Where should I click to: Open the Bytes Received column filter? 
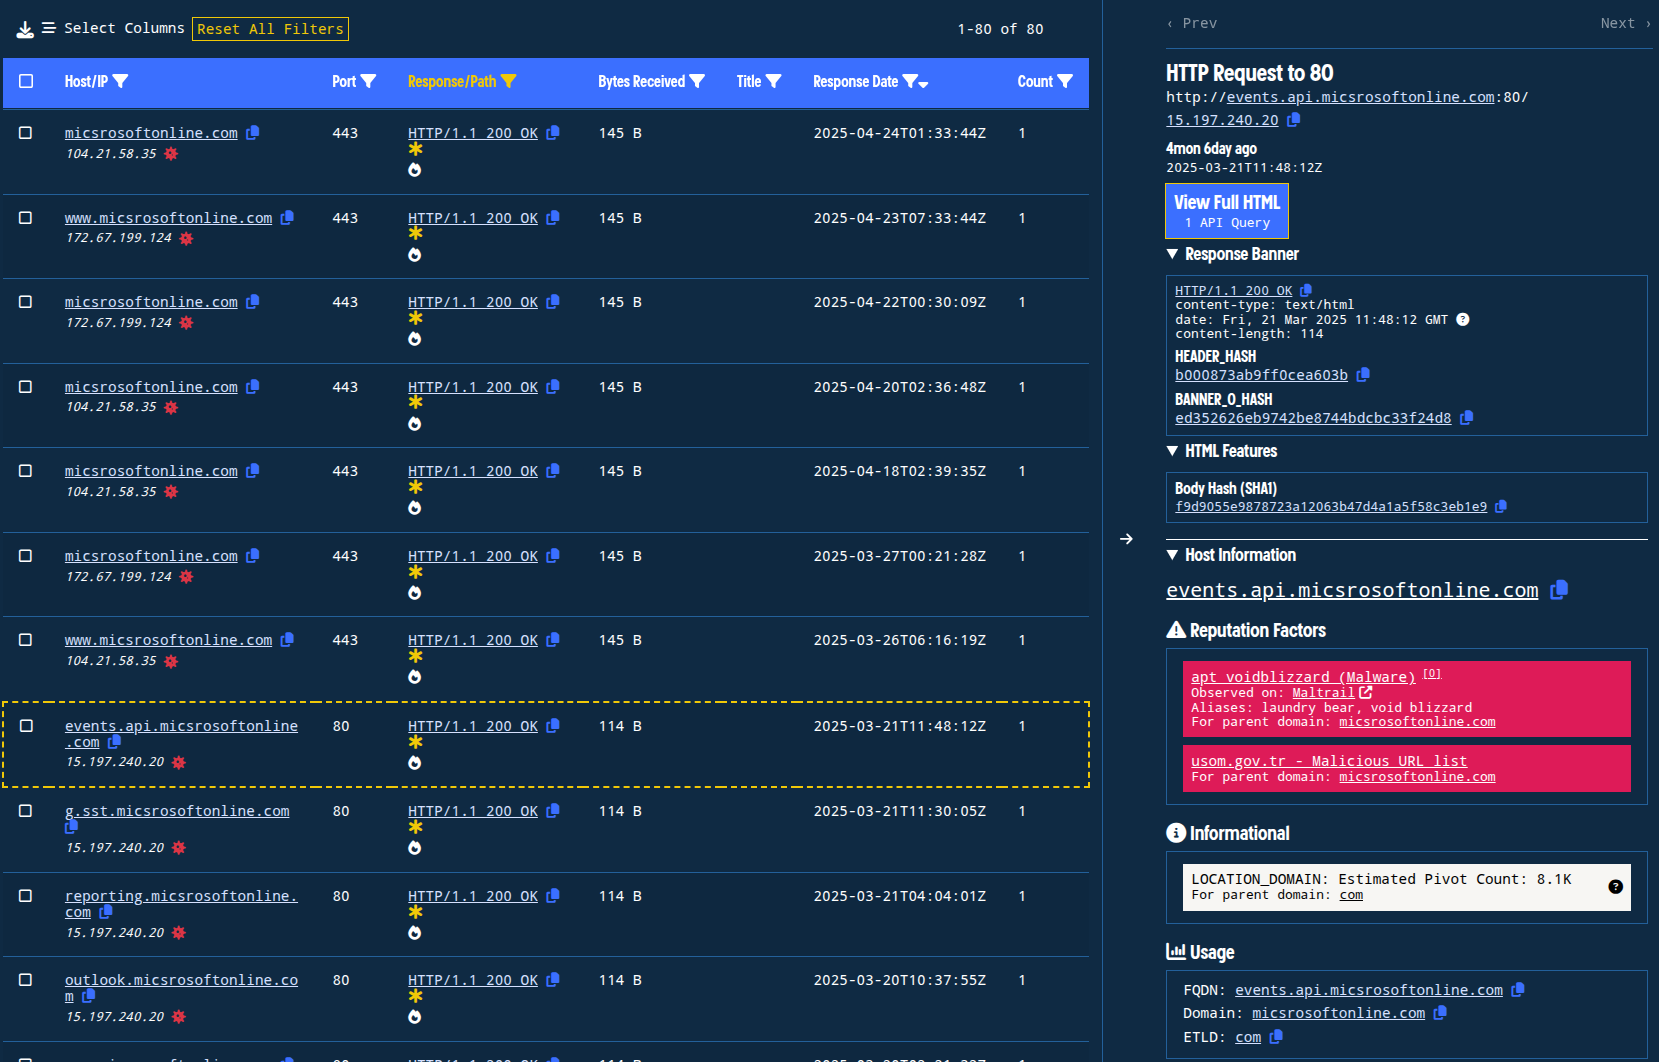tap(697, 82)
